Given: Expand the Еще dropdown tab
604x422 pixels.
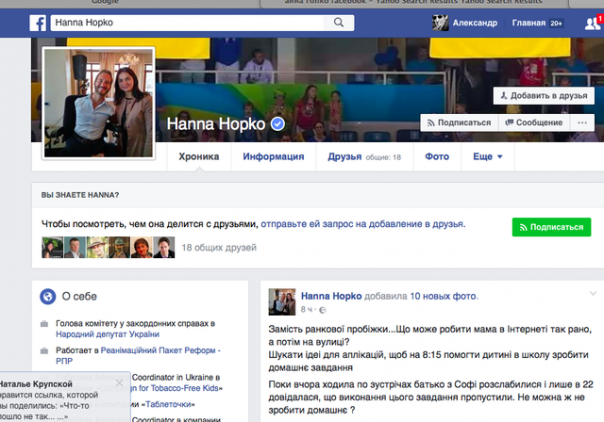Looking at the screenshot, I should (488, 156).
